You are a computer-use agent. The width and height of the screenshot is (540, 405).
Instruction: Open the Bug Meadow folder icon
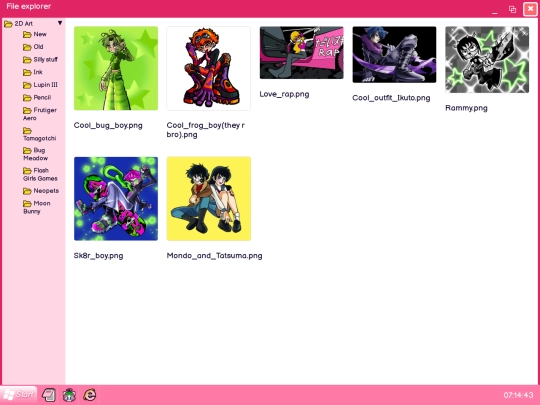27,150
